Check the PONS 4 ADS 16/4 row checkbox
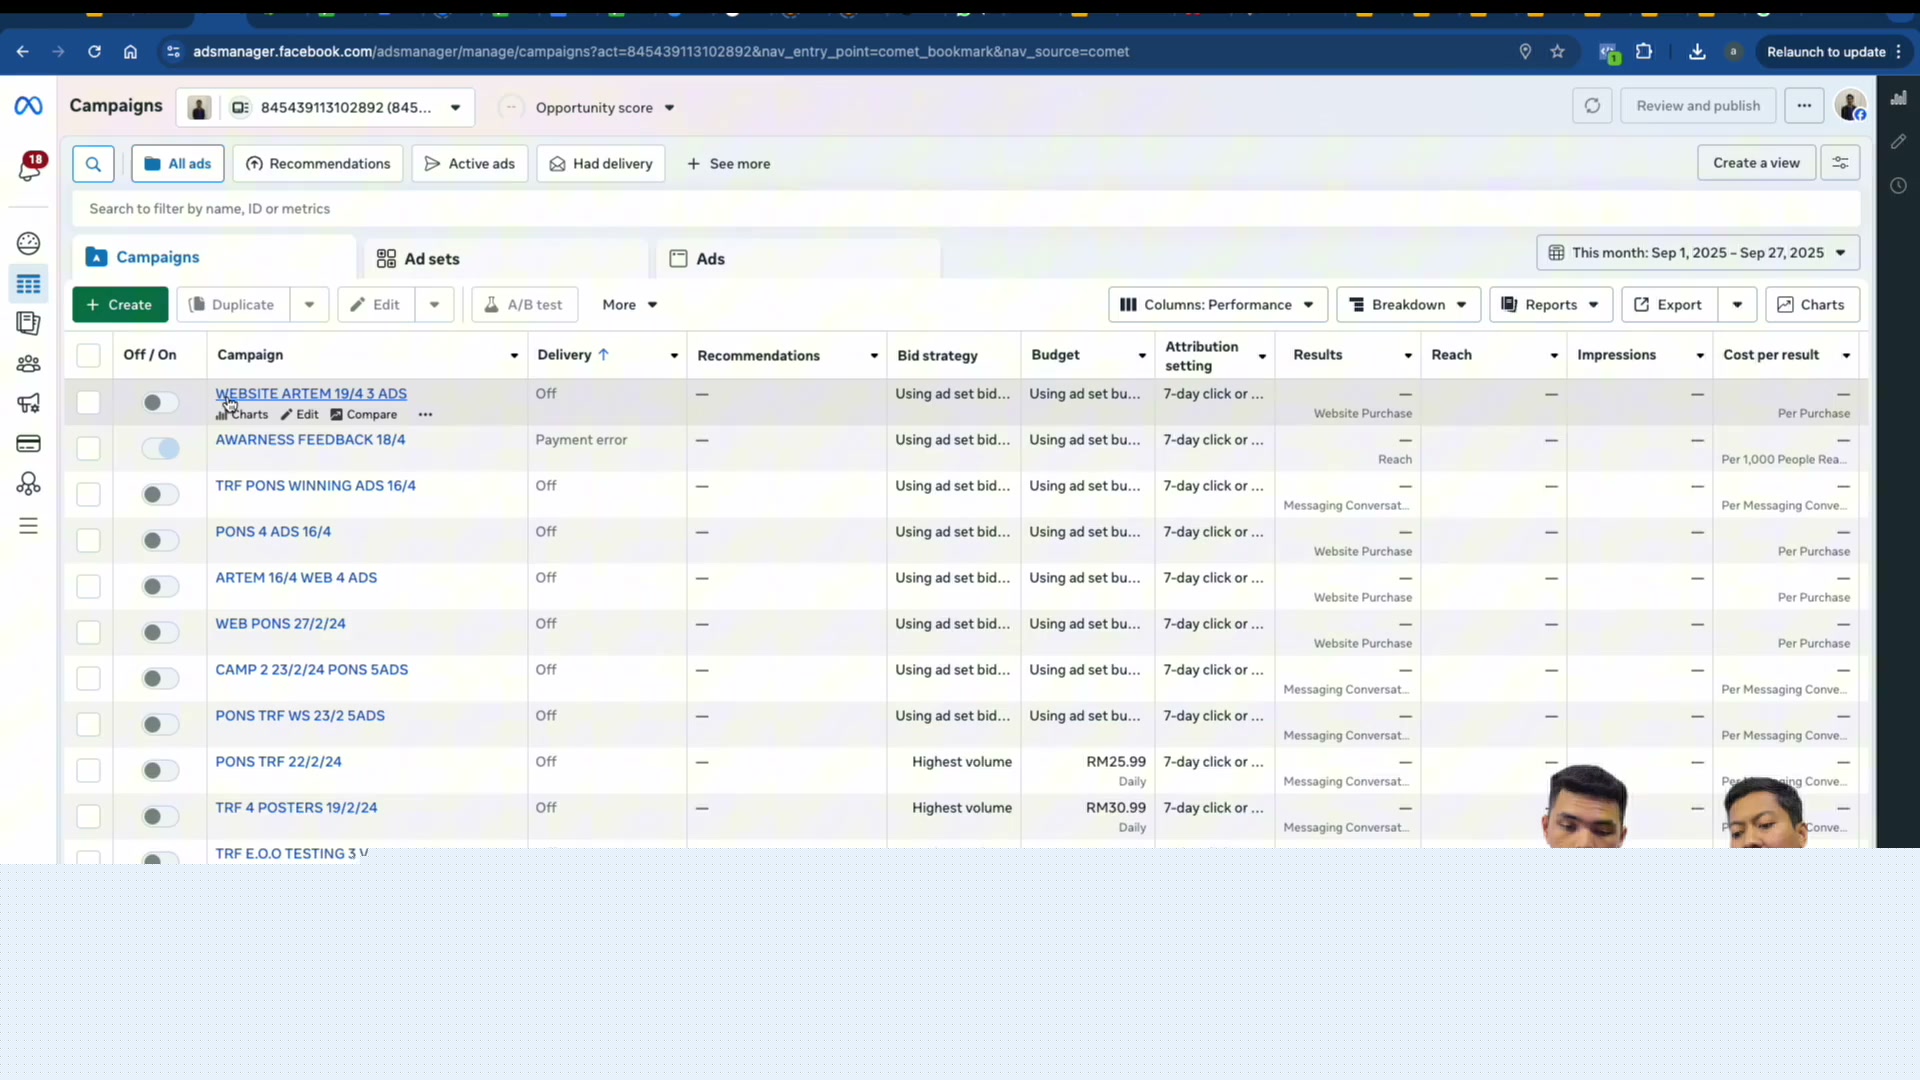This screenshot has width=1920, height=1080. 88,540
